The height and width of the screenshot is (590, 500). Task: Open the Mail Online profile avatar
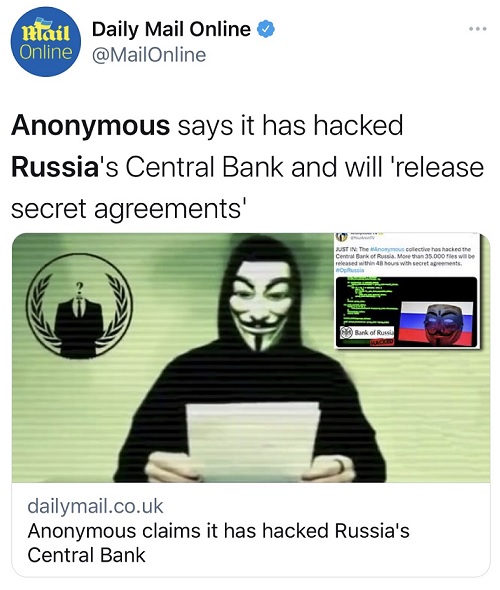point(46,41)
